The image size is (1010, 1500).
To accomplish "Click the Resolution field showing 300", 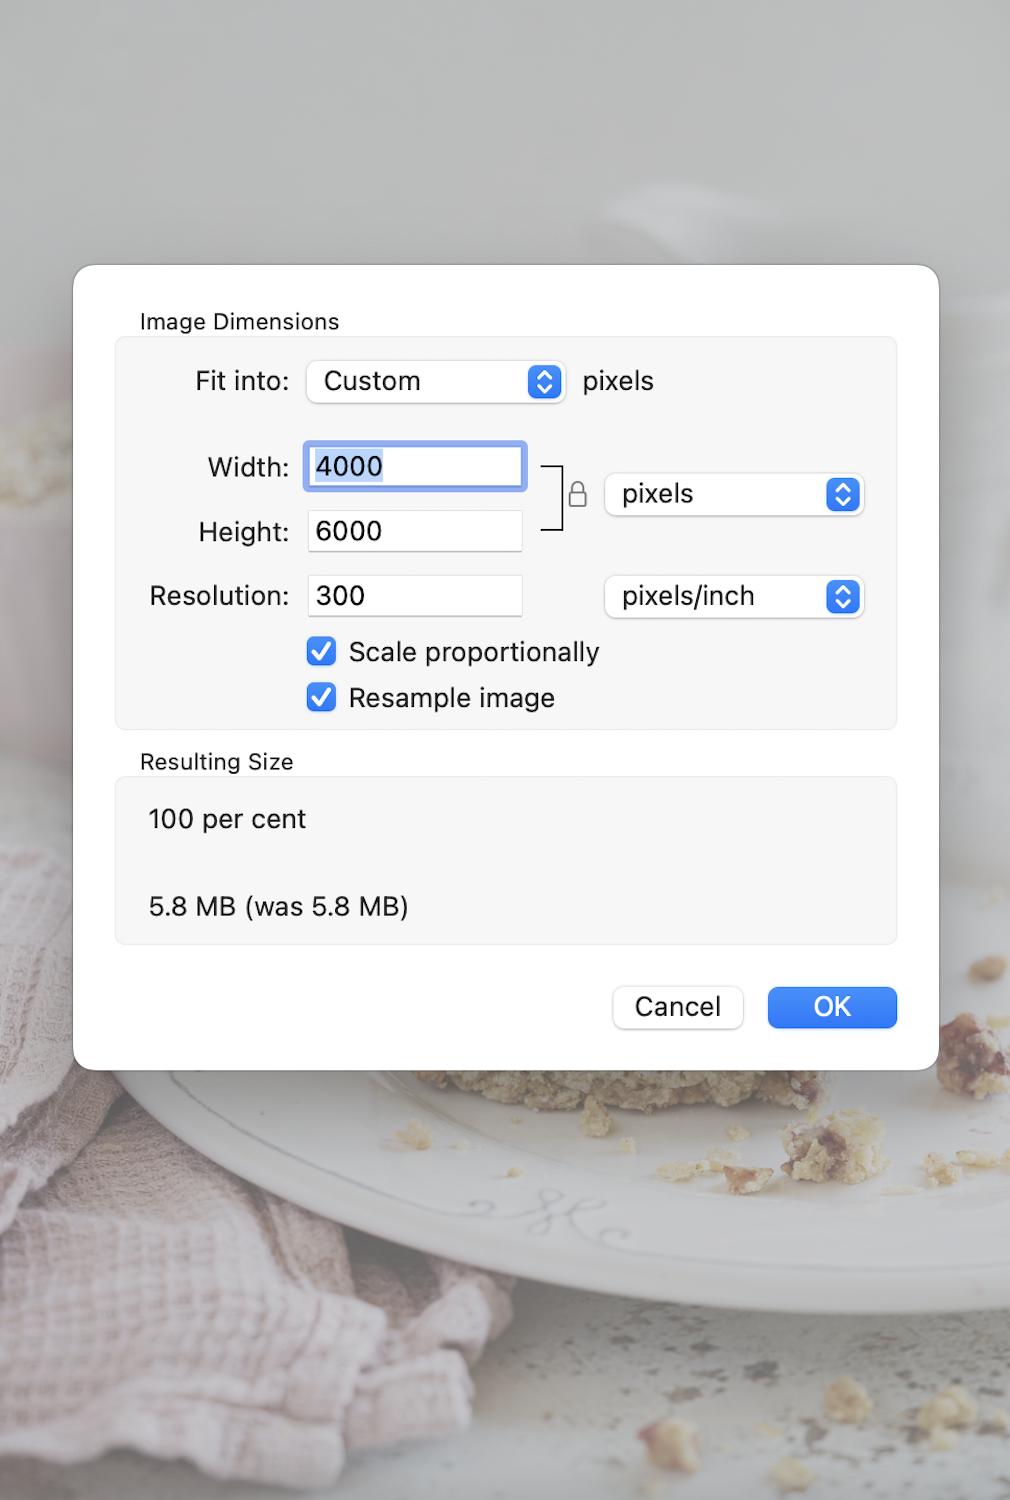I will coord(414,595).
